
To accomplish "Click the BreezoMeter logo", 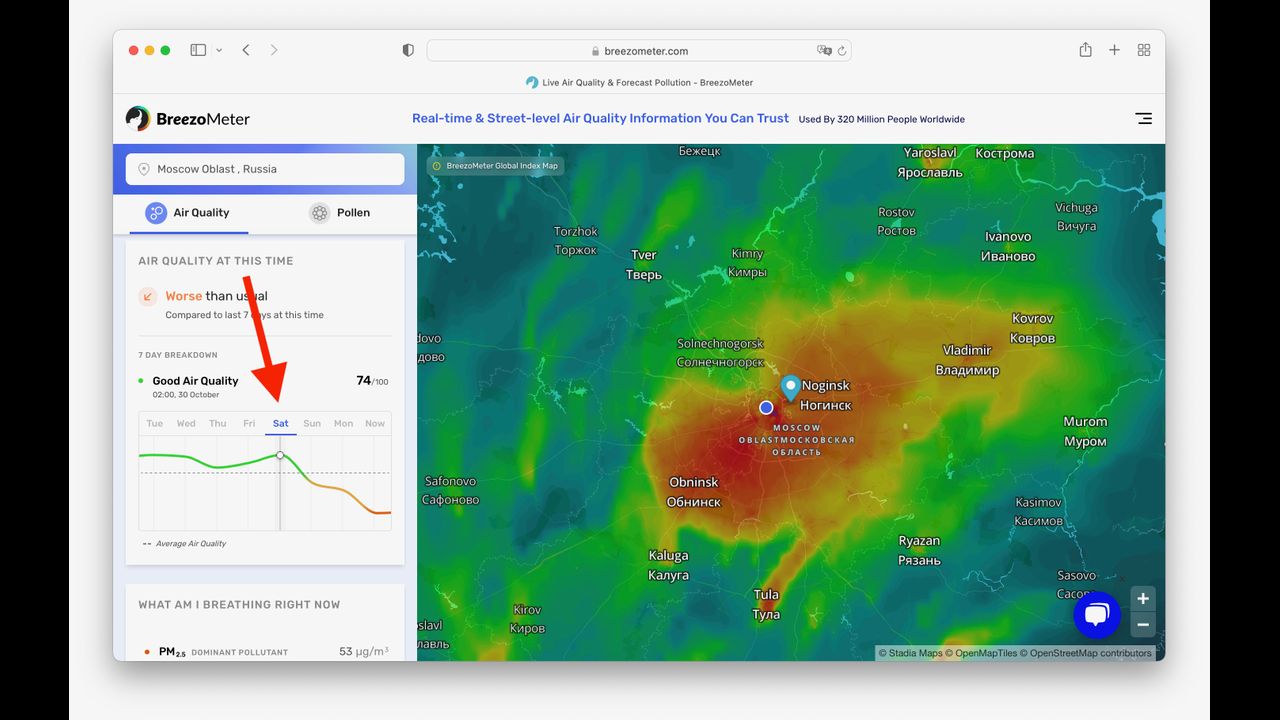I will [x=188, y=119].
